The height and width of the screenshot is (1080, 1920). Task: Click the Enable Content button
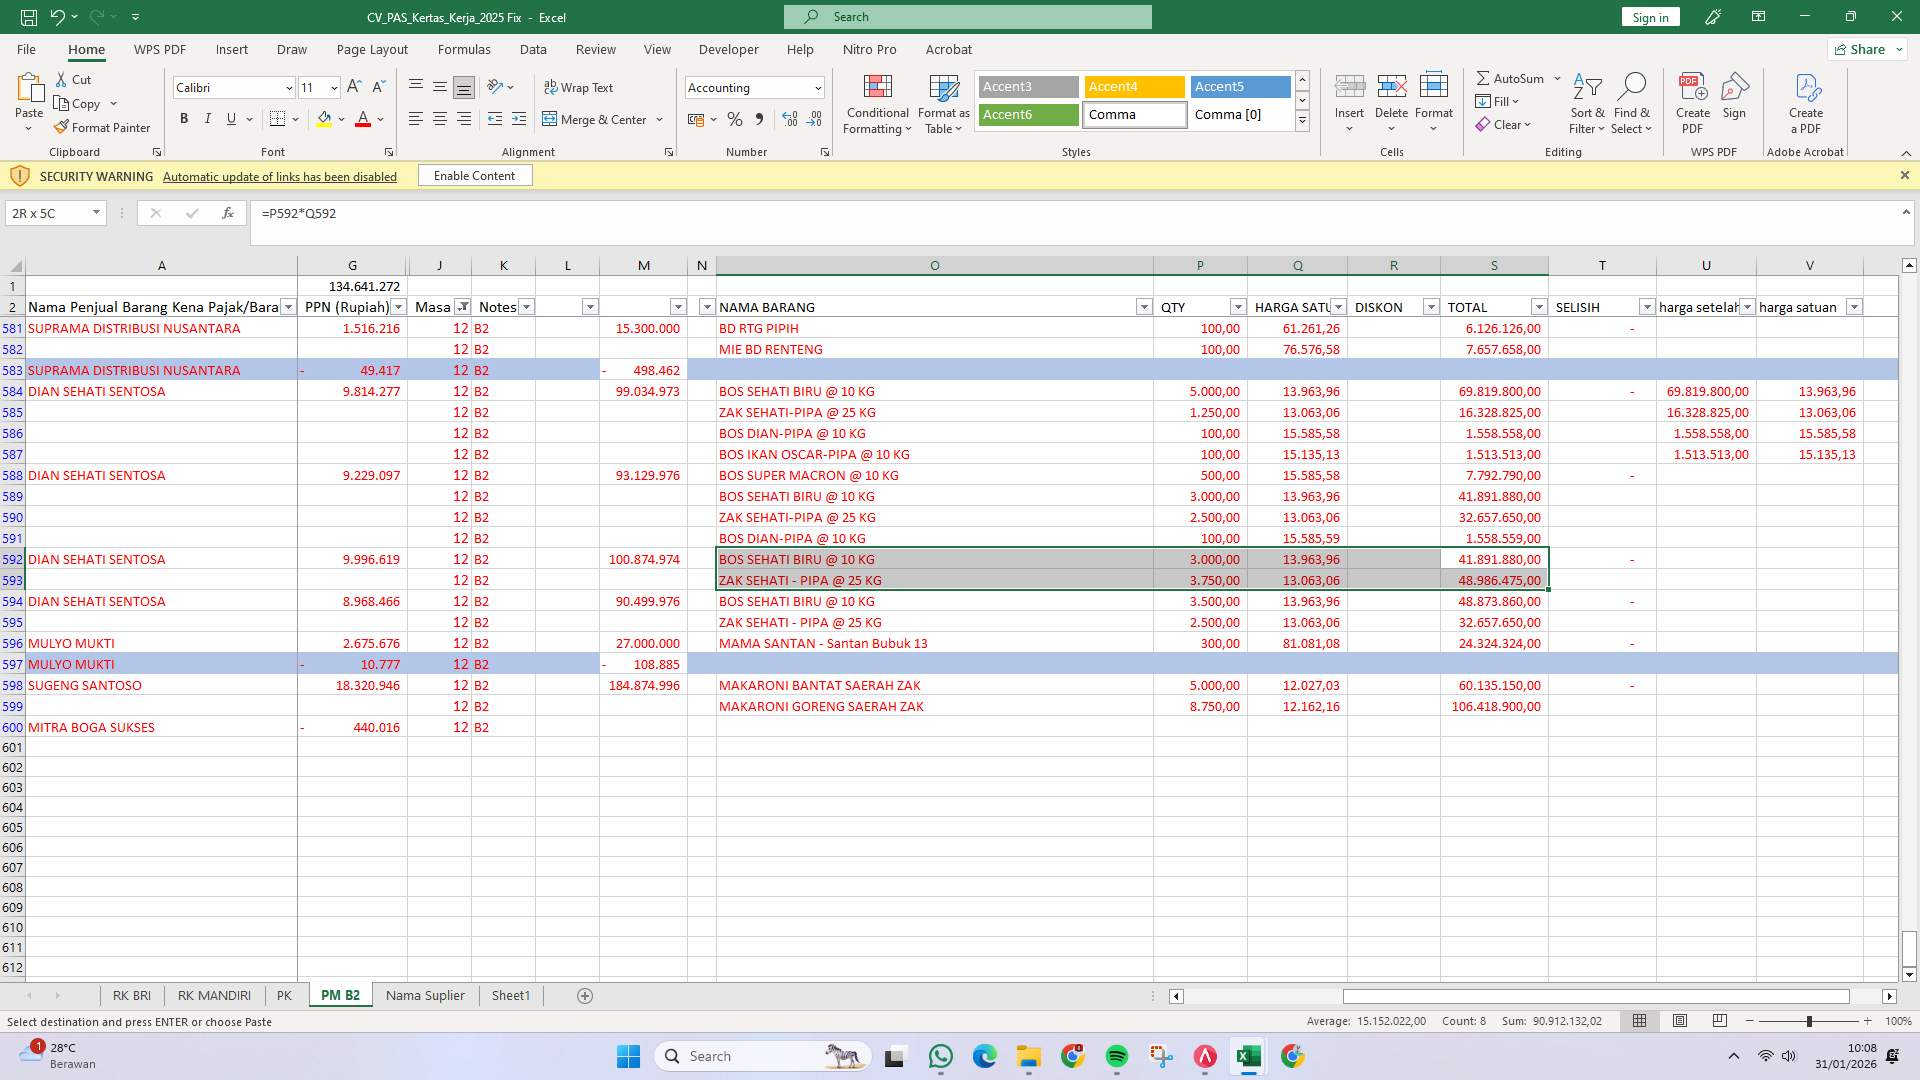tap(475, 175)
